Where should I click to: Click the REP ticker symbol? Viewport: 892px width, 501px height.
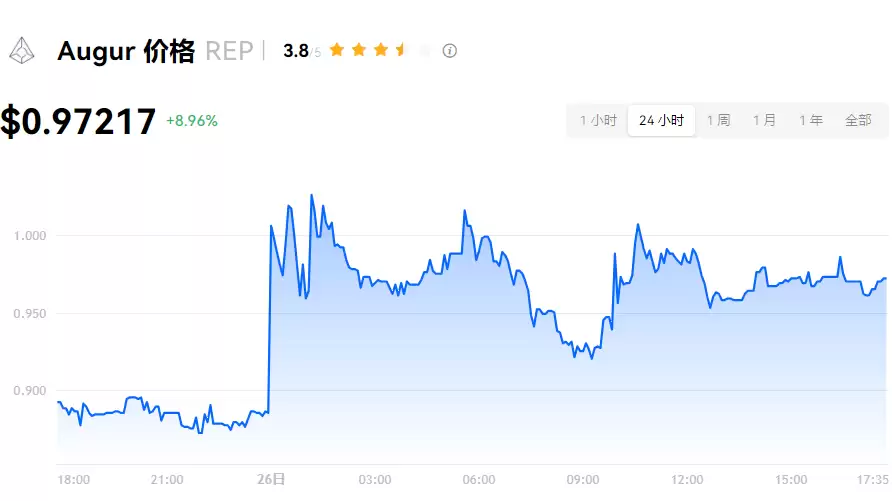point(229,51)
